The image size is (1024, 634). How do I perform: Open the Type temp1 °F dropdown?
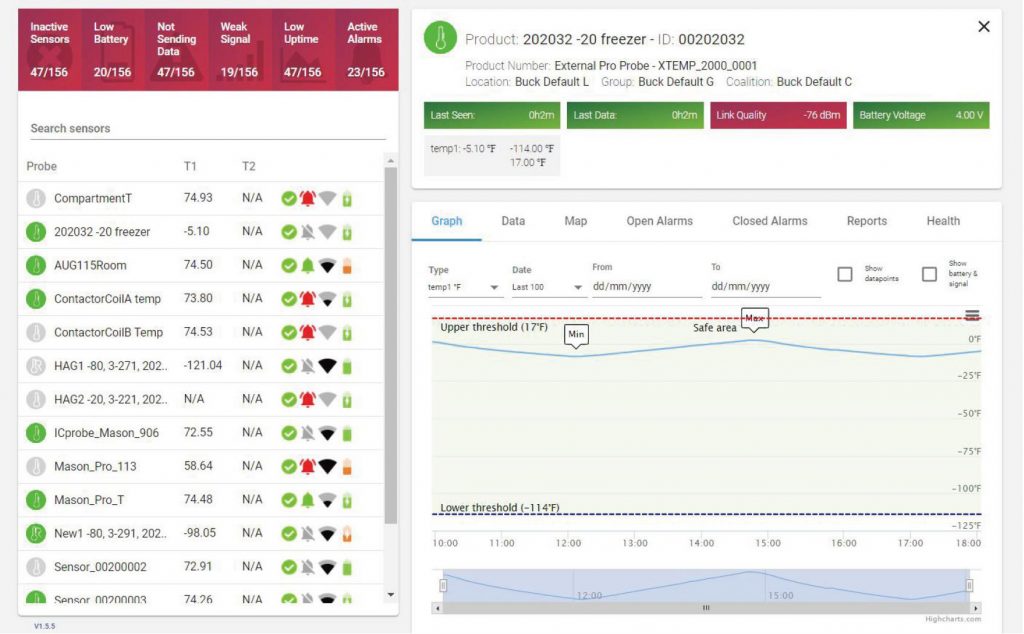[465, 287]
